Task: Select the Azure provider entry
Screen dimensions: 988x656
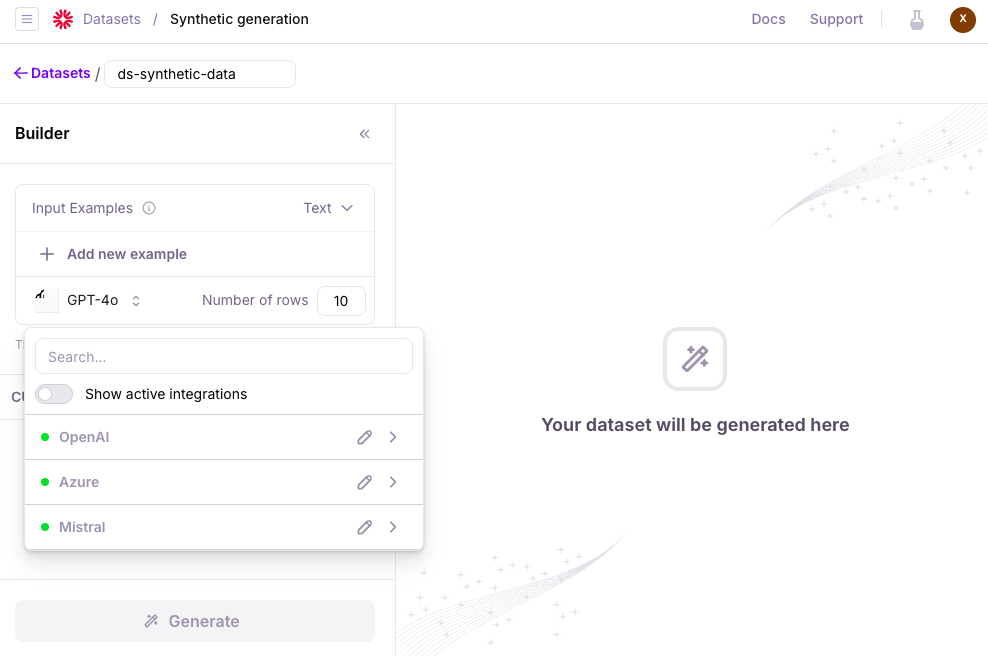Action: pyautogui.click(x=224, y=482)
